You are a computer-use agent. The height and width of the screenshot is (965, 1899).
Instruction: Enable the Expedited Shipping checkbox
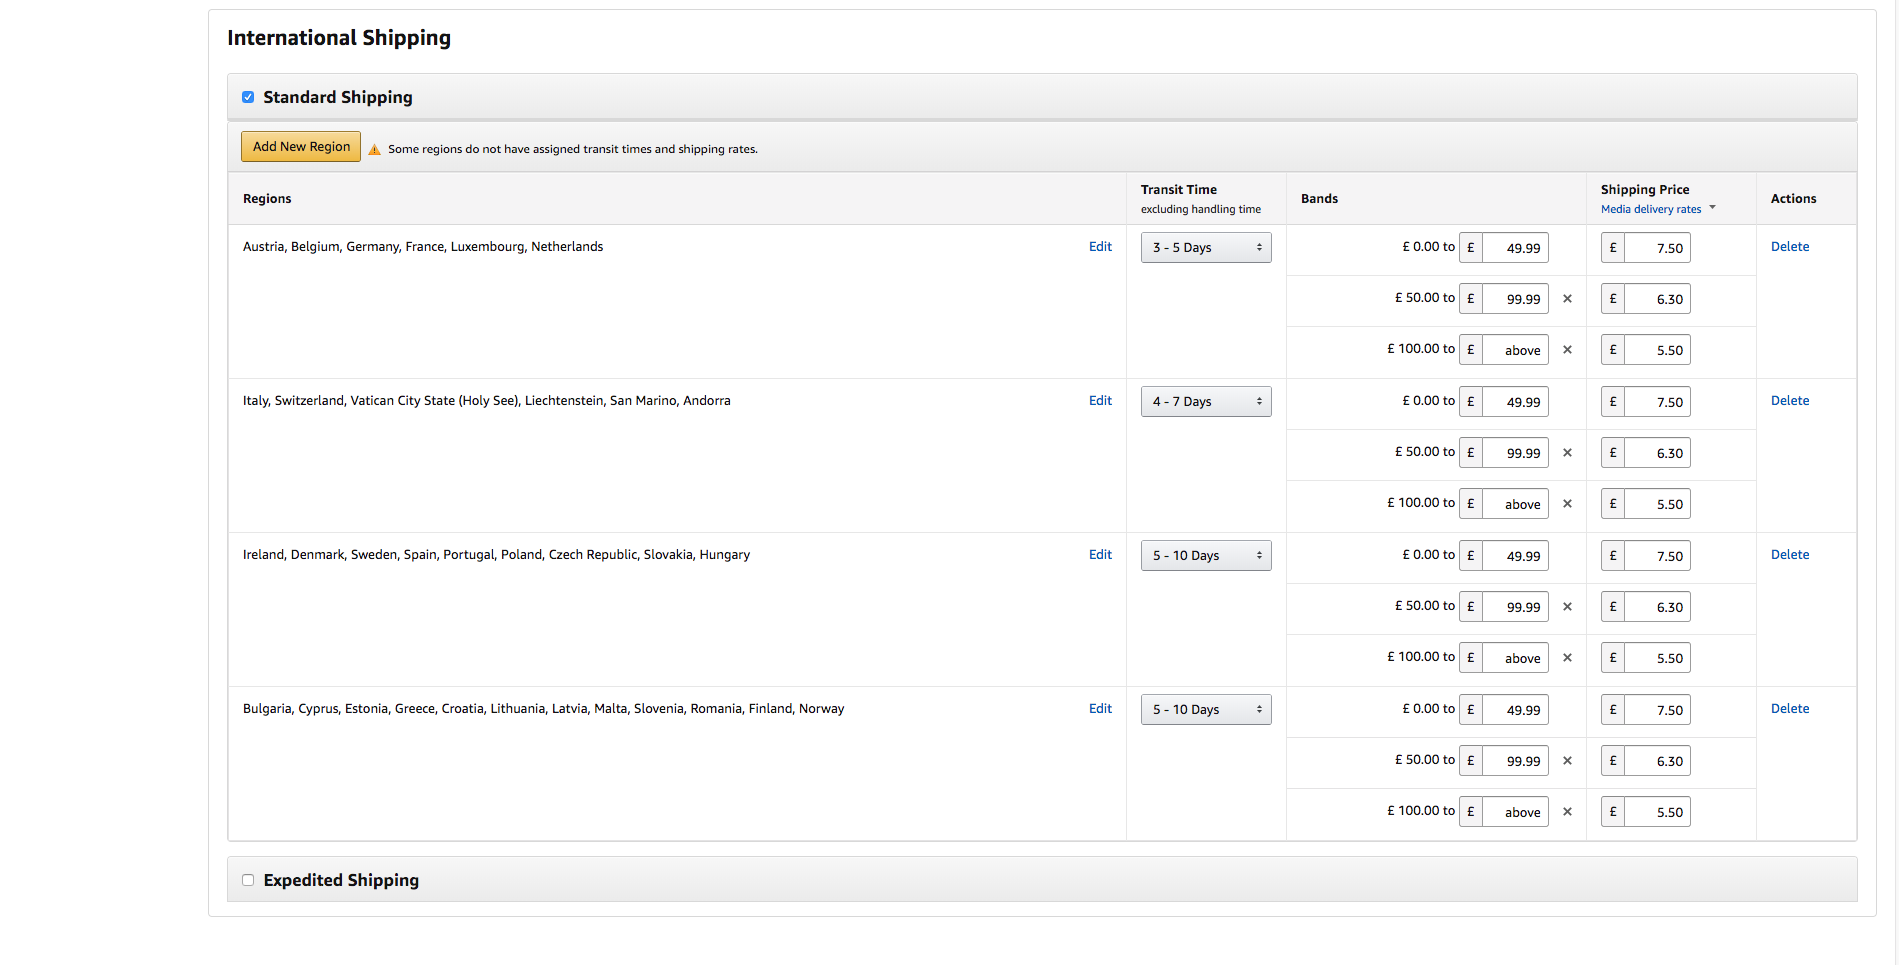[x=248, y=880]
